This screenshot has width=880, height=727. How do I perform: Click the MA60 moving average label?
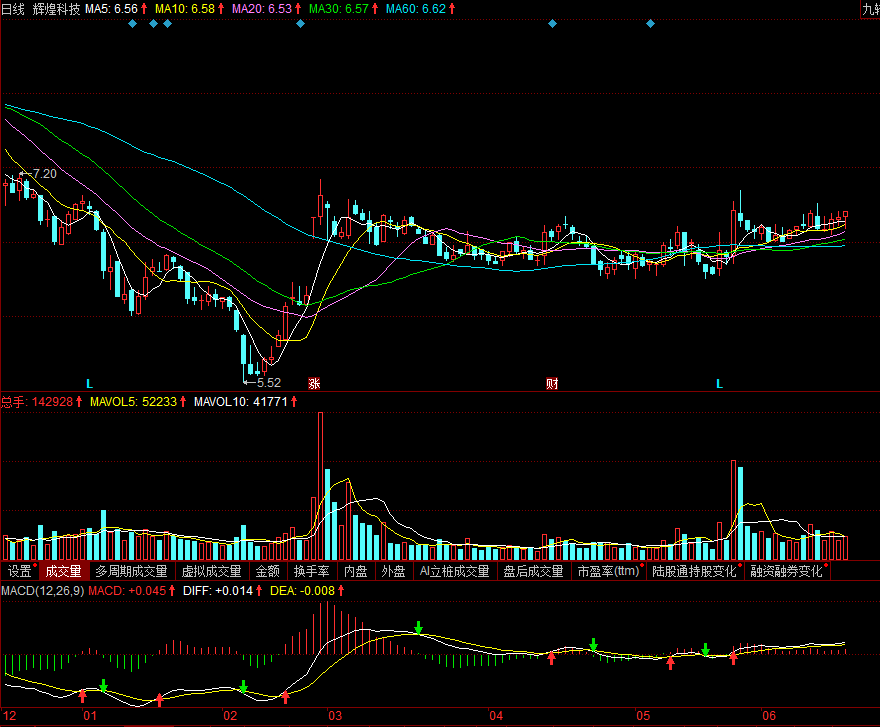(x=414, y=8)
